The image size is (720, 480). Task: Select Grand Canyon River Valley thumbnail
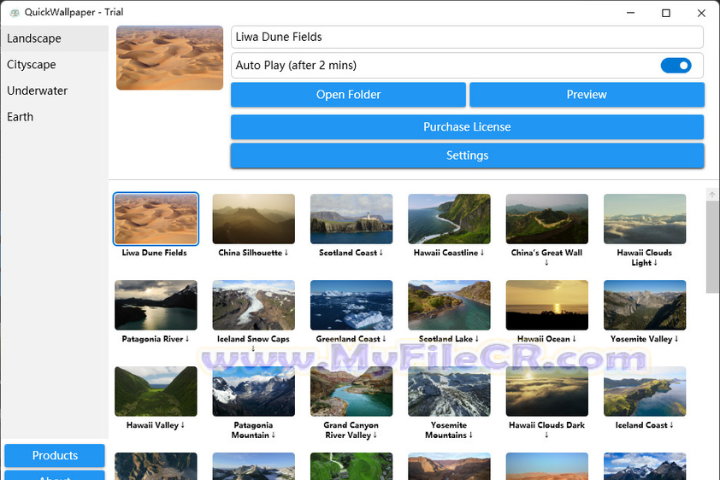point(351,391)
